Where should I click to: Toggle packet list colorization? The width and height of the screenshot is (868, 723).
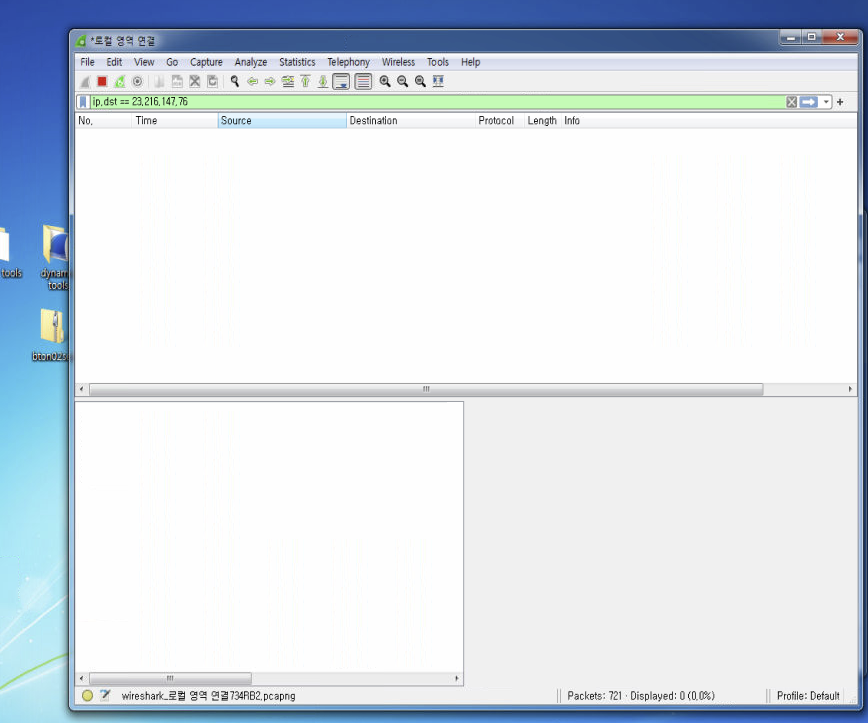click(x=363, y=82)
